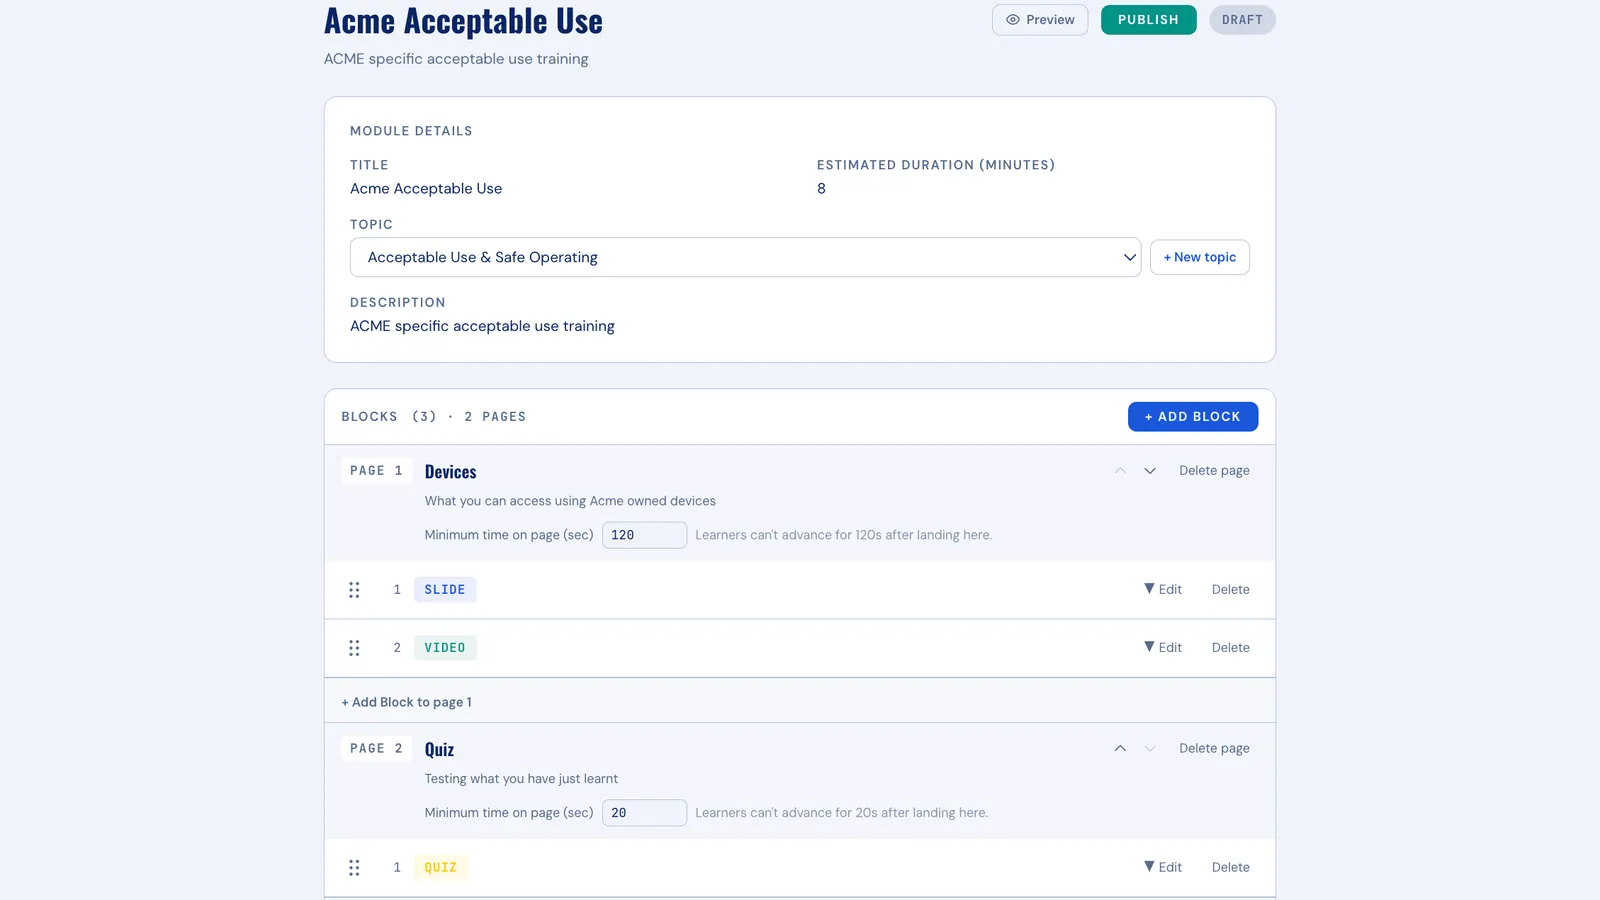Publish the module
Image resolution: width=1600 pixels, height=900 pixels.
click(1148, 20)
